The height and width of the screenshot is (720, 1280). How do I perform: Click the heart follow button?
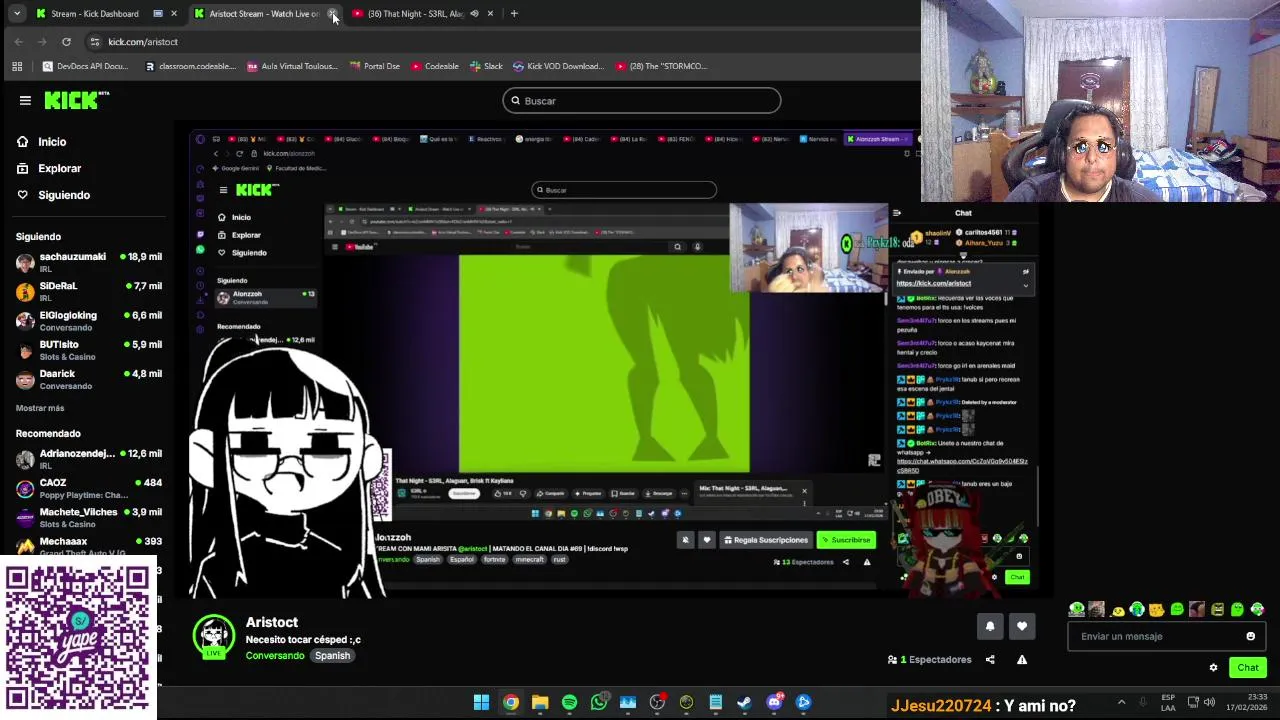click(x=1021, y=626)
